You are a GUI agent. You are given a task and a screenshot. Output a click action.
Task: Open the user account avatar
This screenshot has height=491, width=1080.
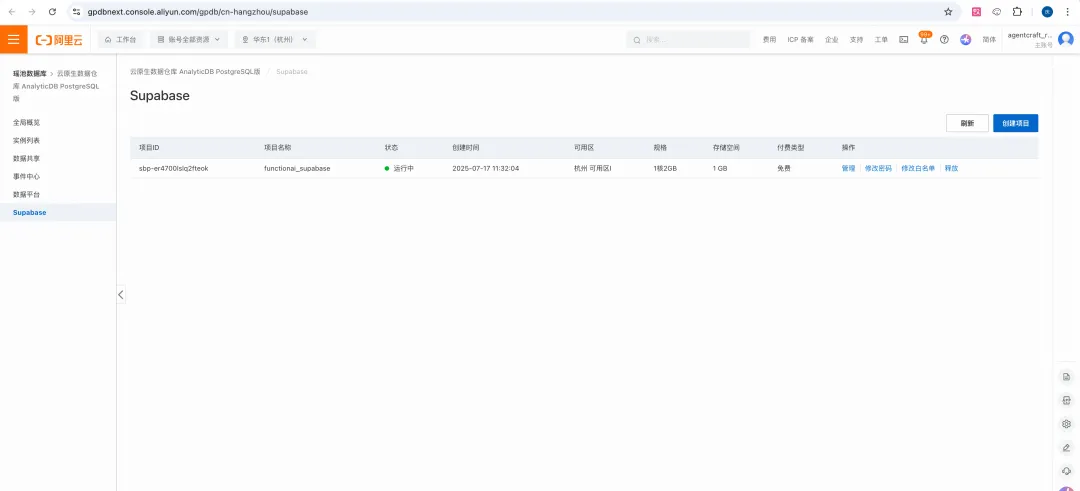(1066, 39)
